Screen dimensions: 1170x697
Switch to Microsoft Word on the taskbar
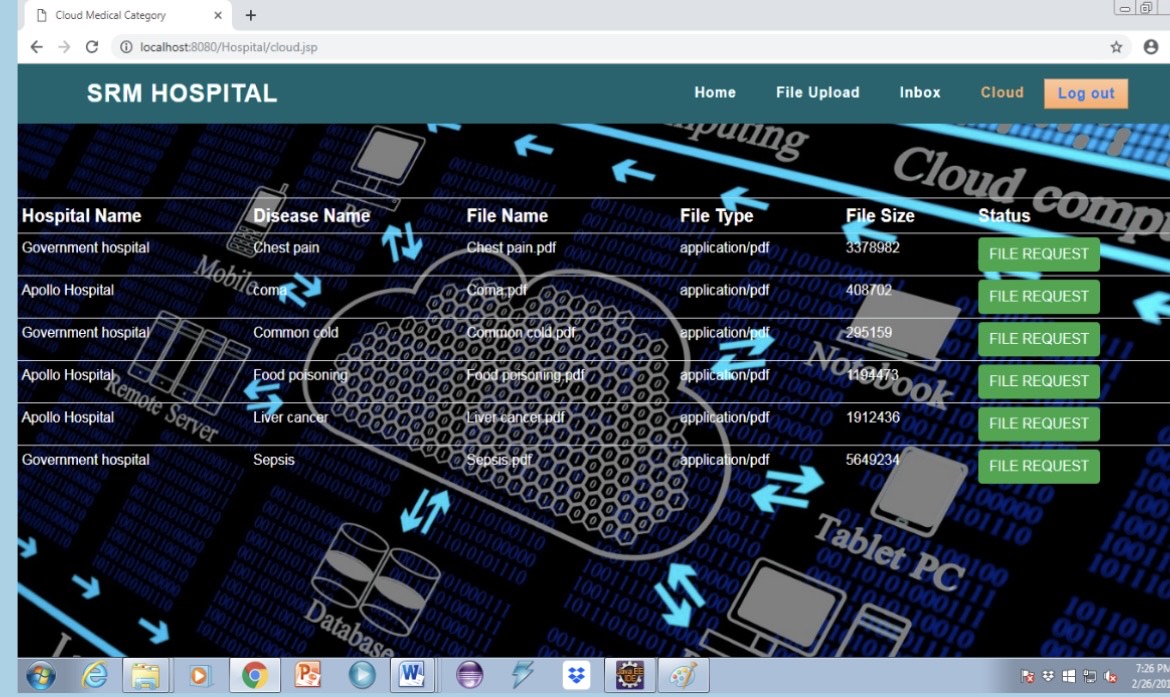coord(412,675)
